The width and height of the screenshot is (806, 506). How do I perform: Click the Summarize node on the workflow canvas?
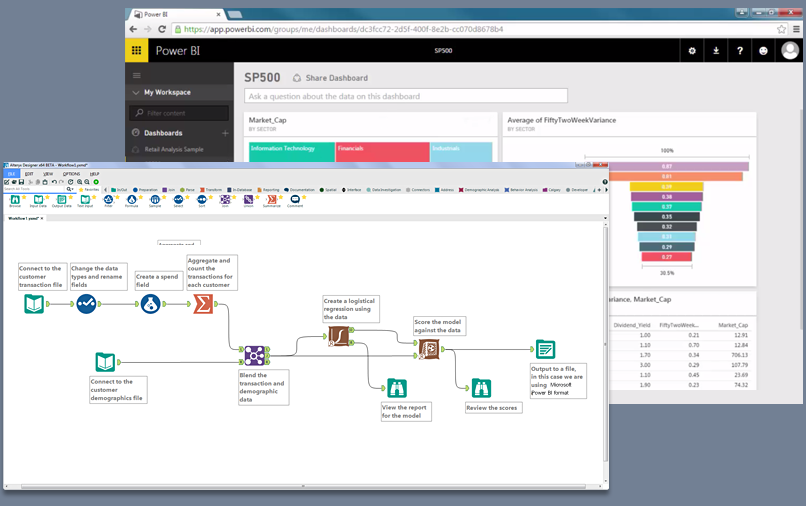pyautogui.click(x=203, y=304)
